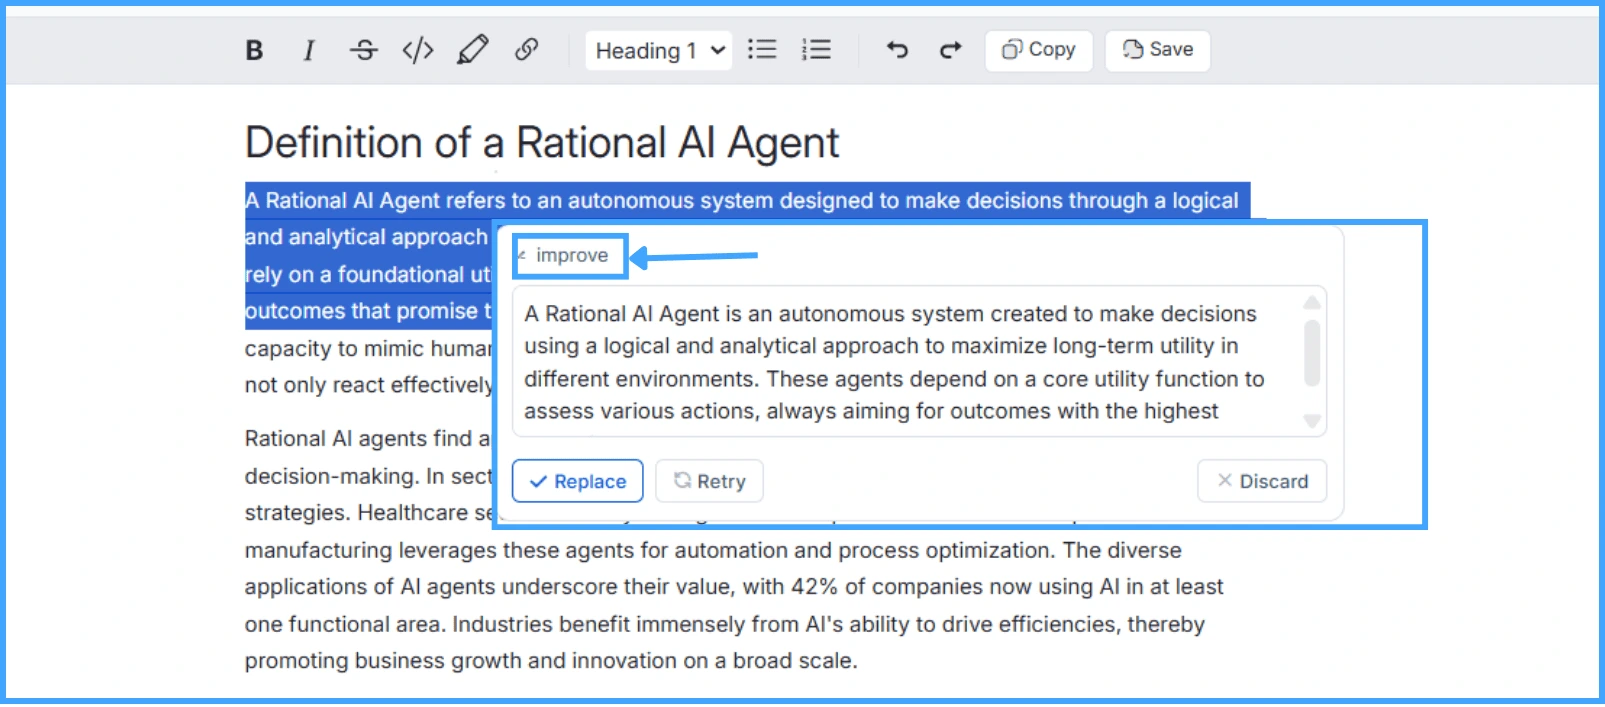Apply inline code formatting
The image size is (1605, 707).
pyautogui.click(x=418, y=50)
